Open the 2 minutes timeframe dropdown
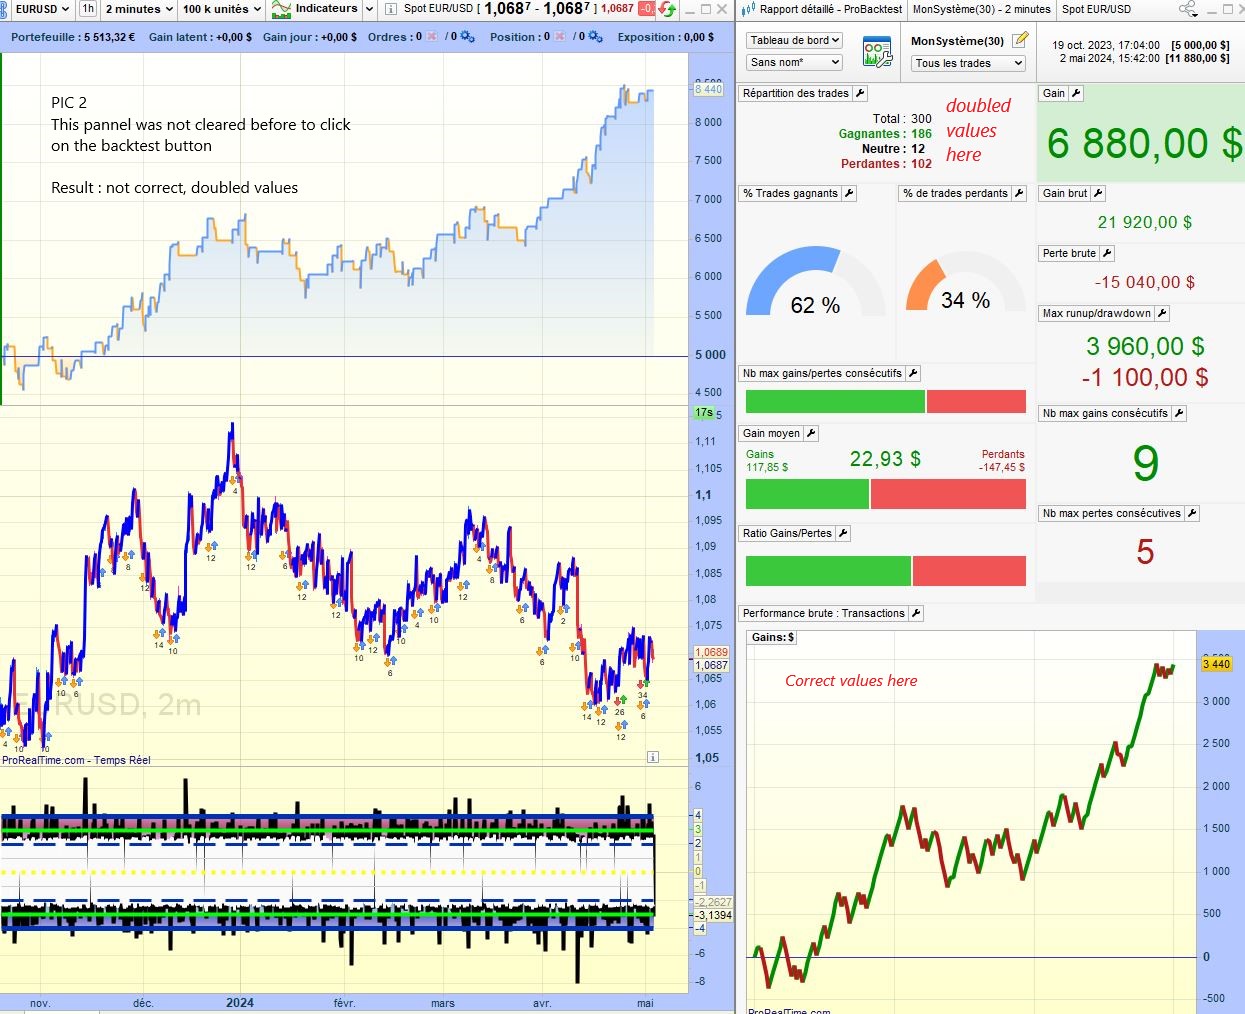 pos(139,9)
